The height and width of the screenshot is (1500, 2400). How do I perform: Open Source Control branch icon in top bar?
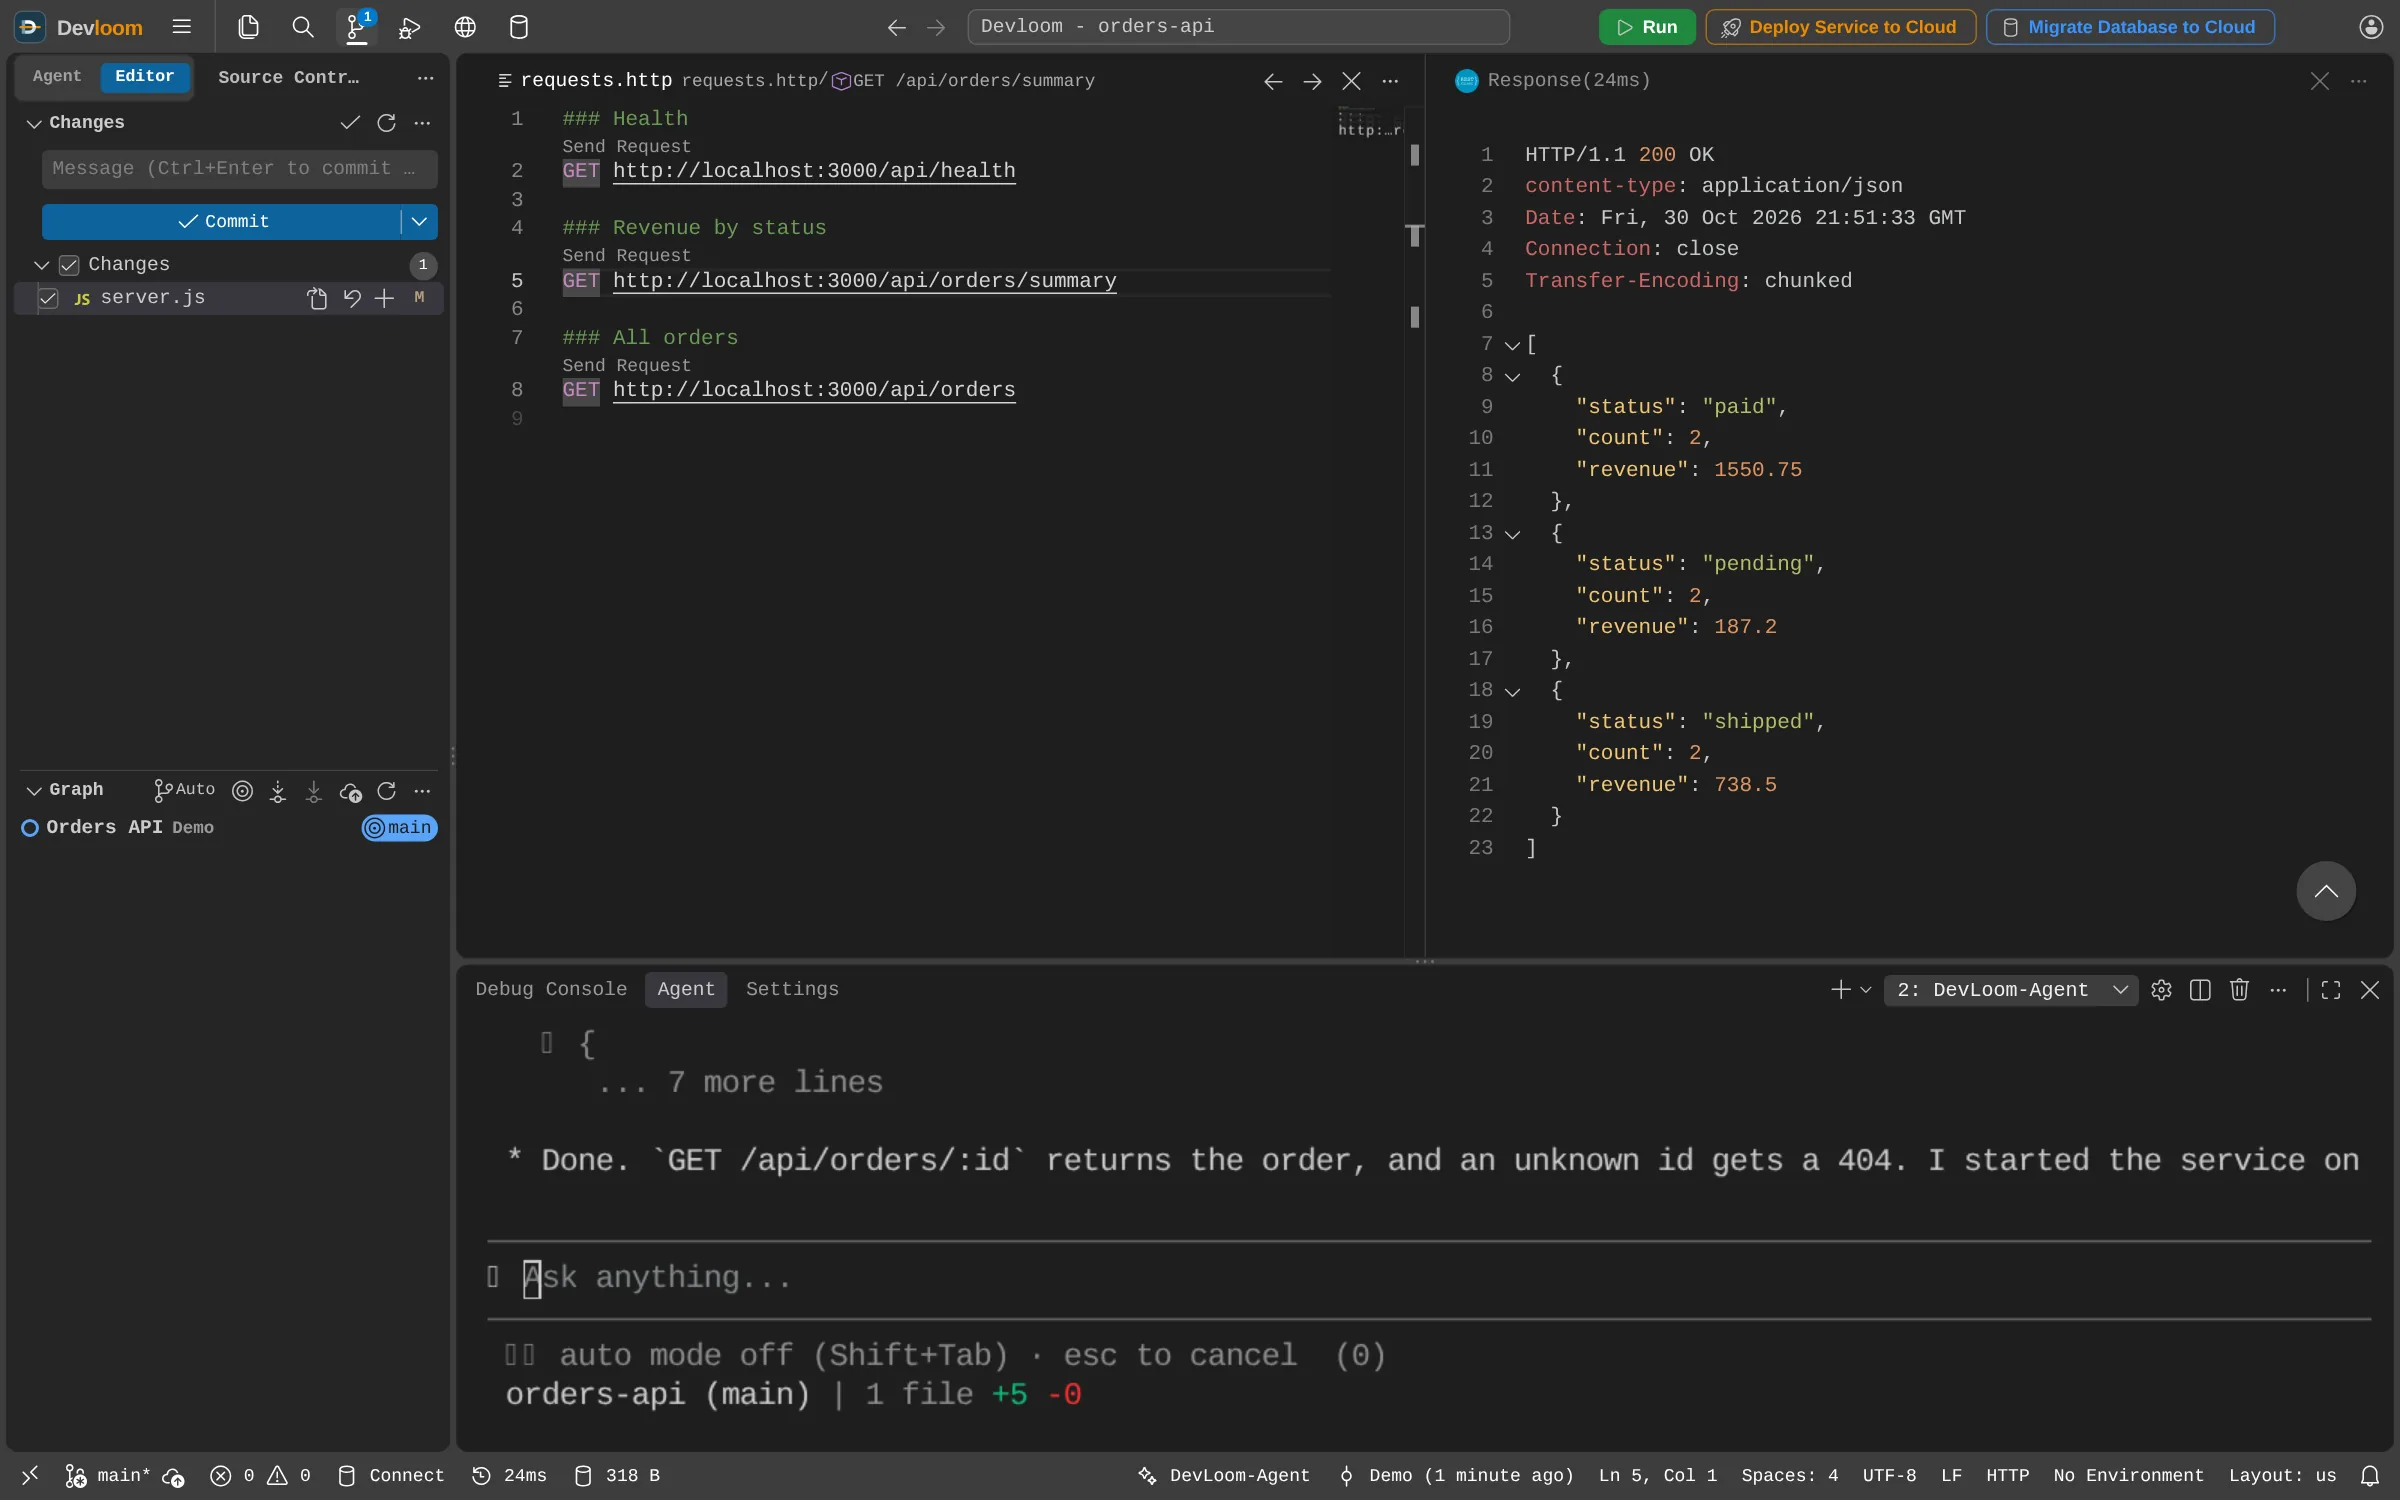click(356, 27)
